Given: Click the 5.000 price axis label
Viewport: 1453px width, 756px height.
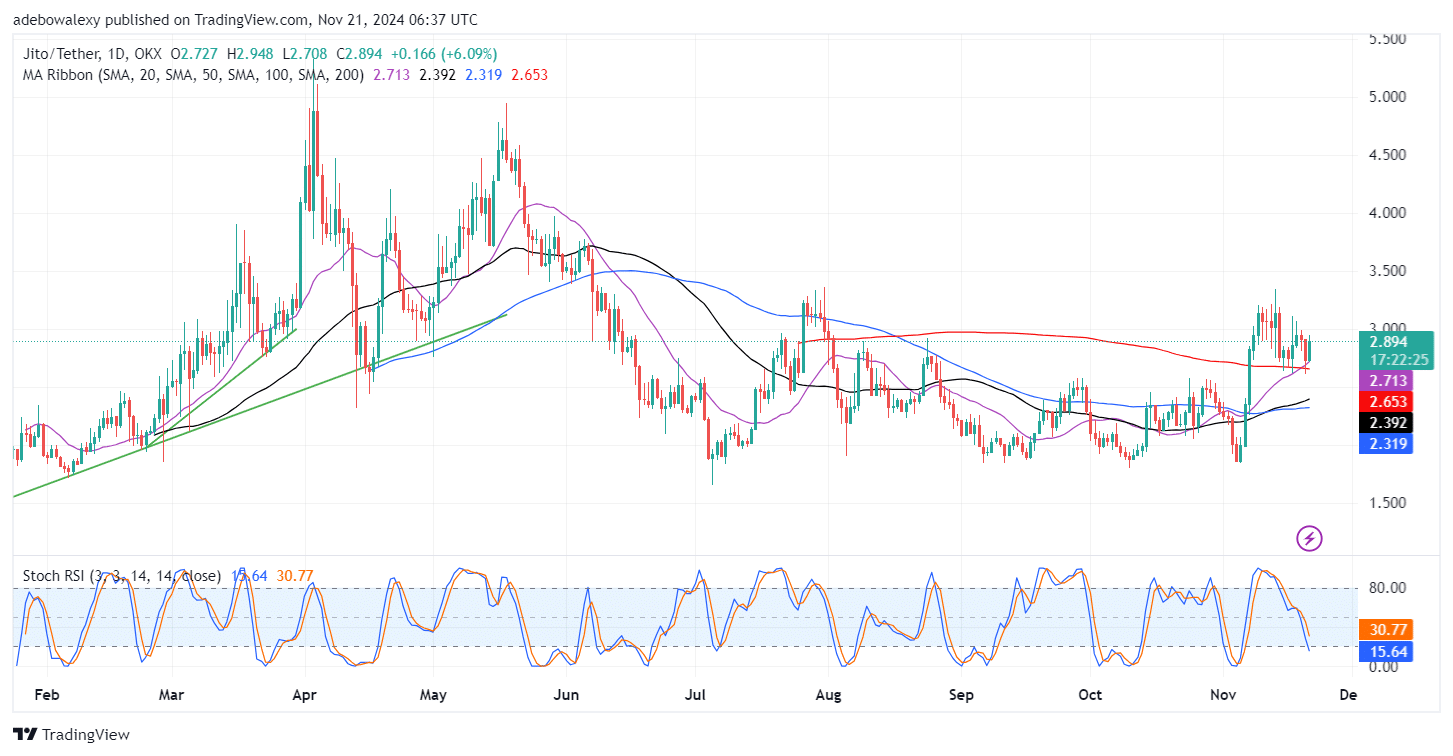Looking at the screenshot, I should click(1388, 97).
